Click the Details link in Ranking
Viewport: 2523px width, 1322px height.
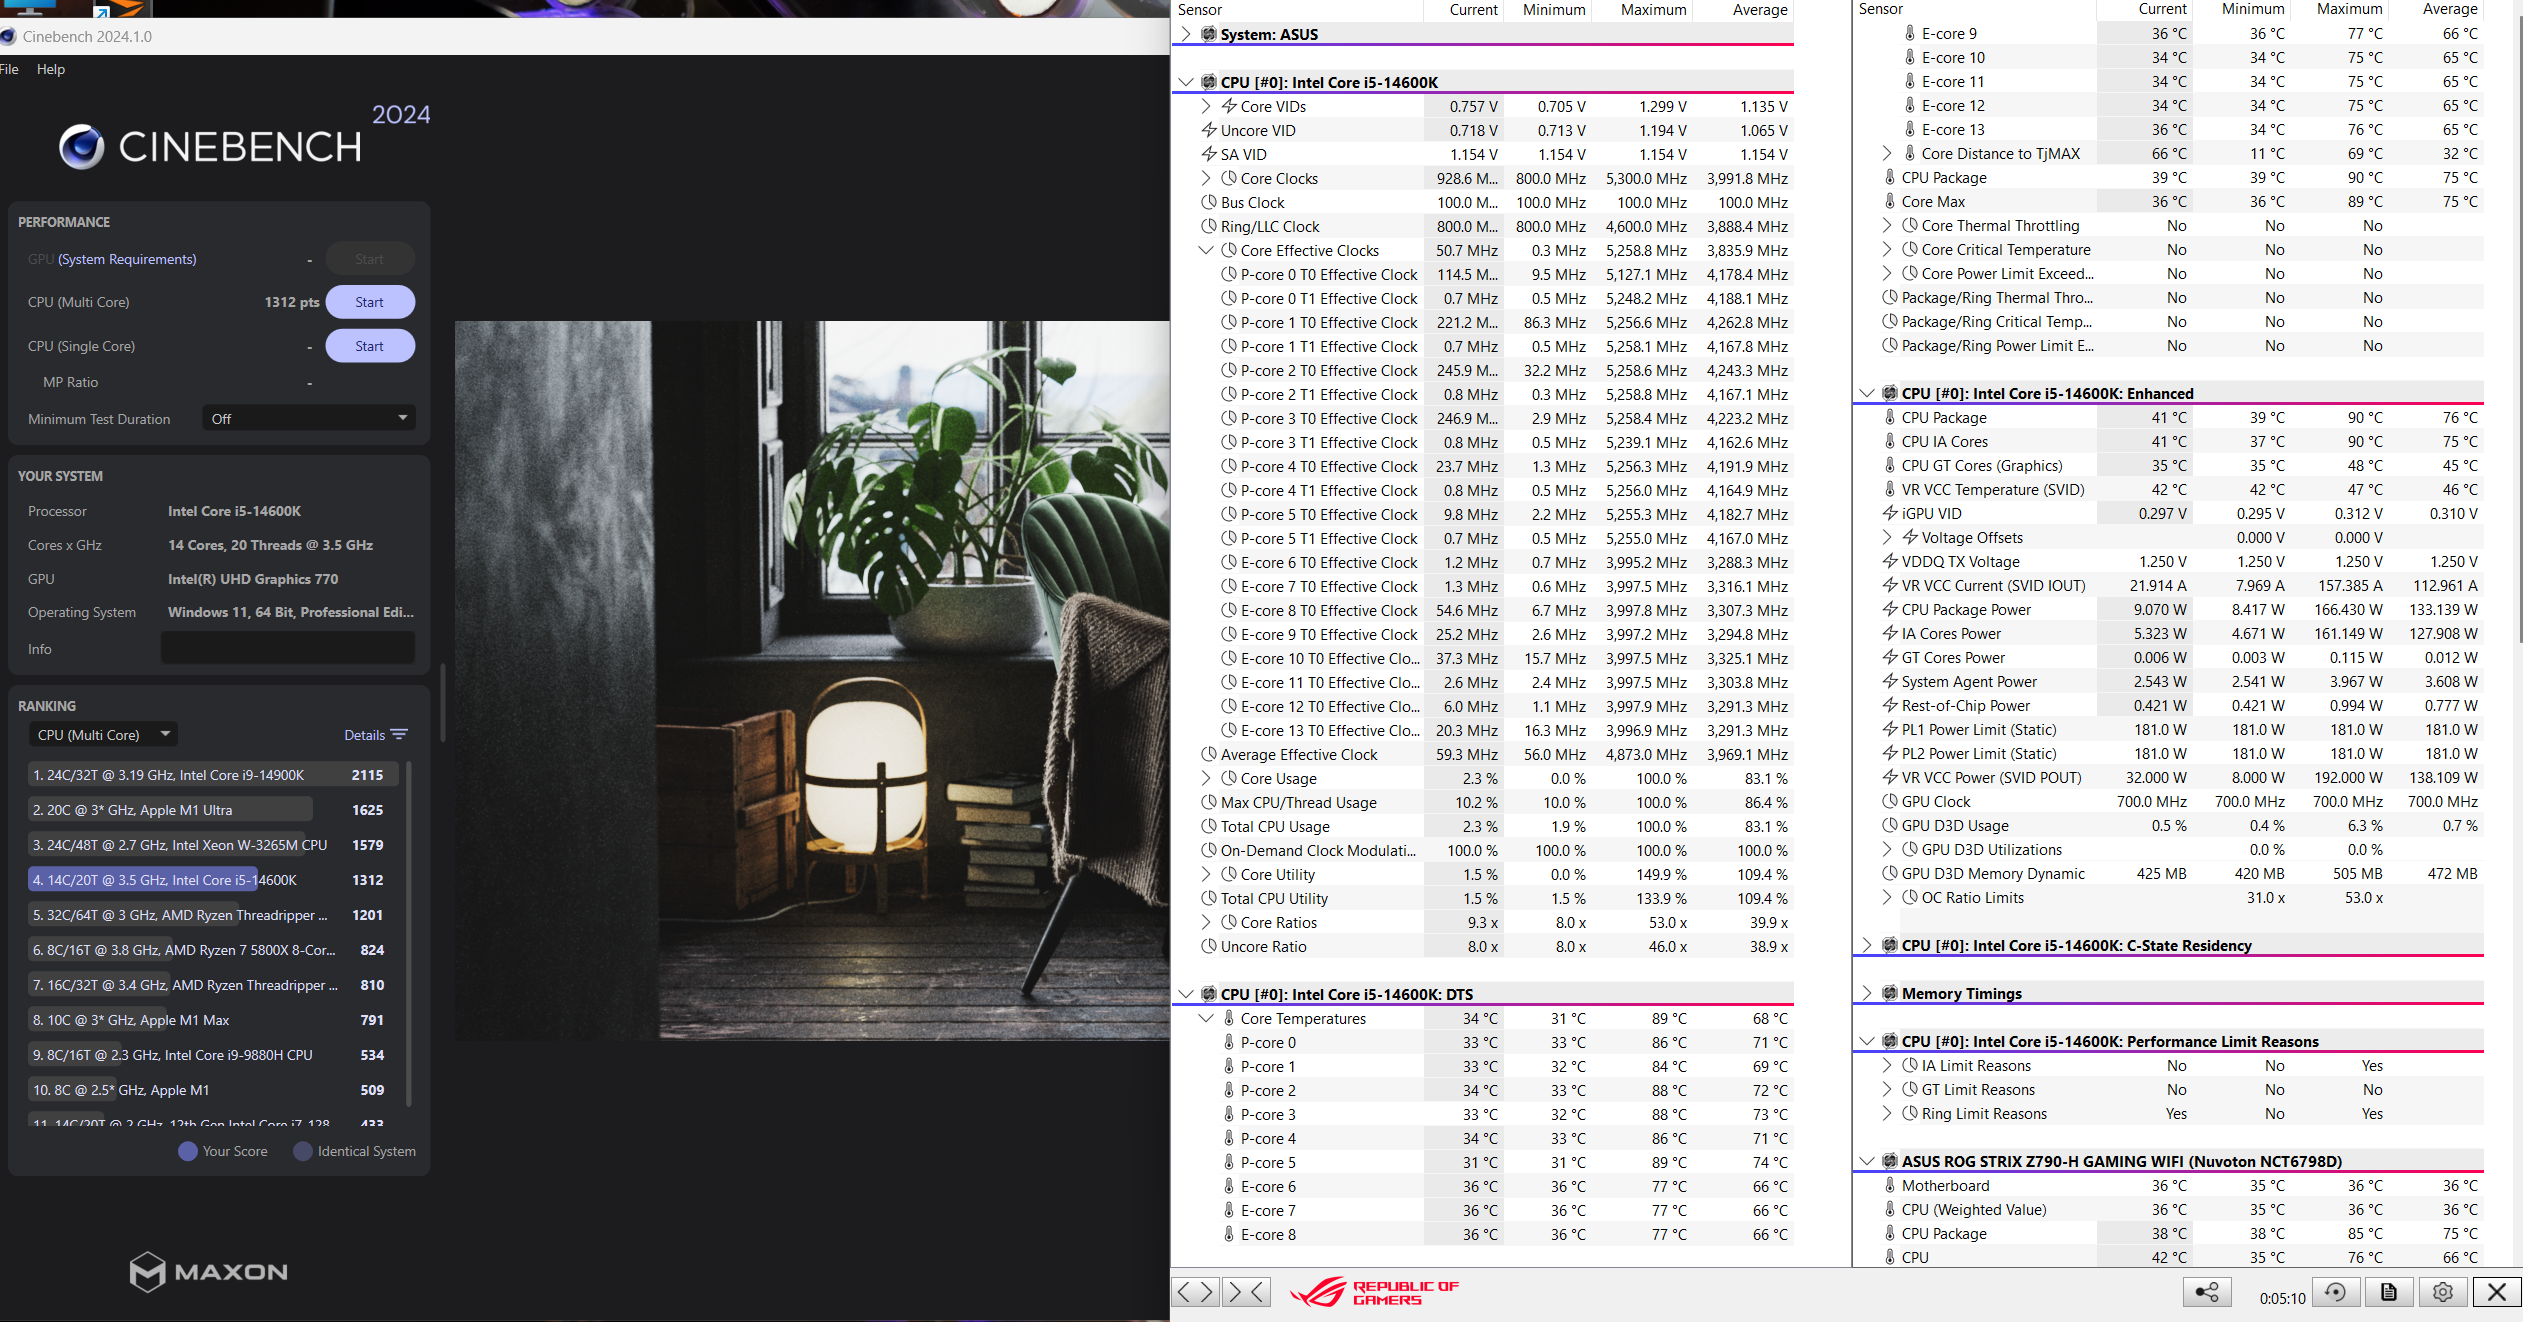click(364, 735)
